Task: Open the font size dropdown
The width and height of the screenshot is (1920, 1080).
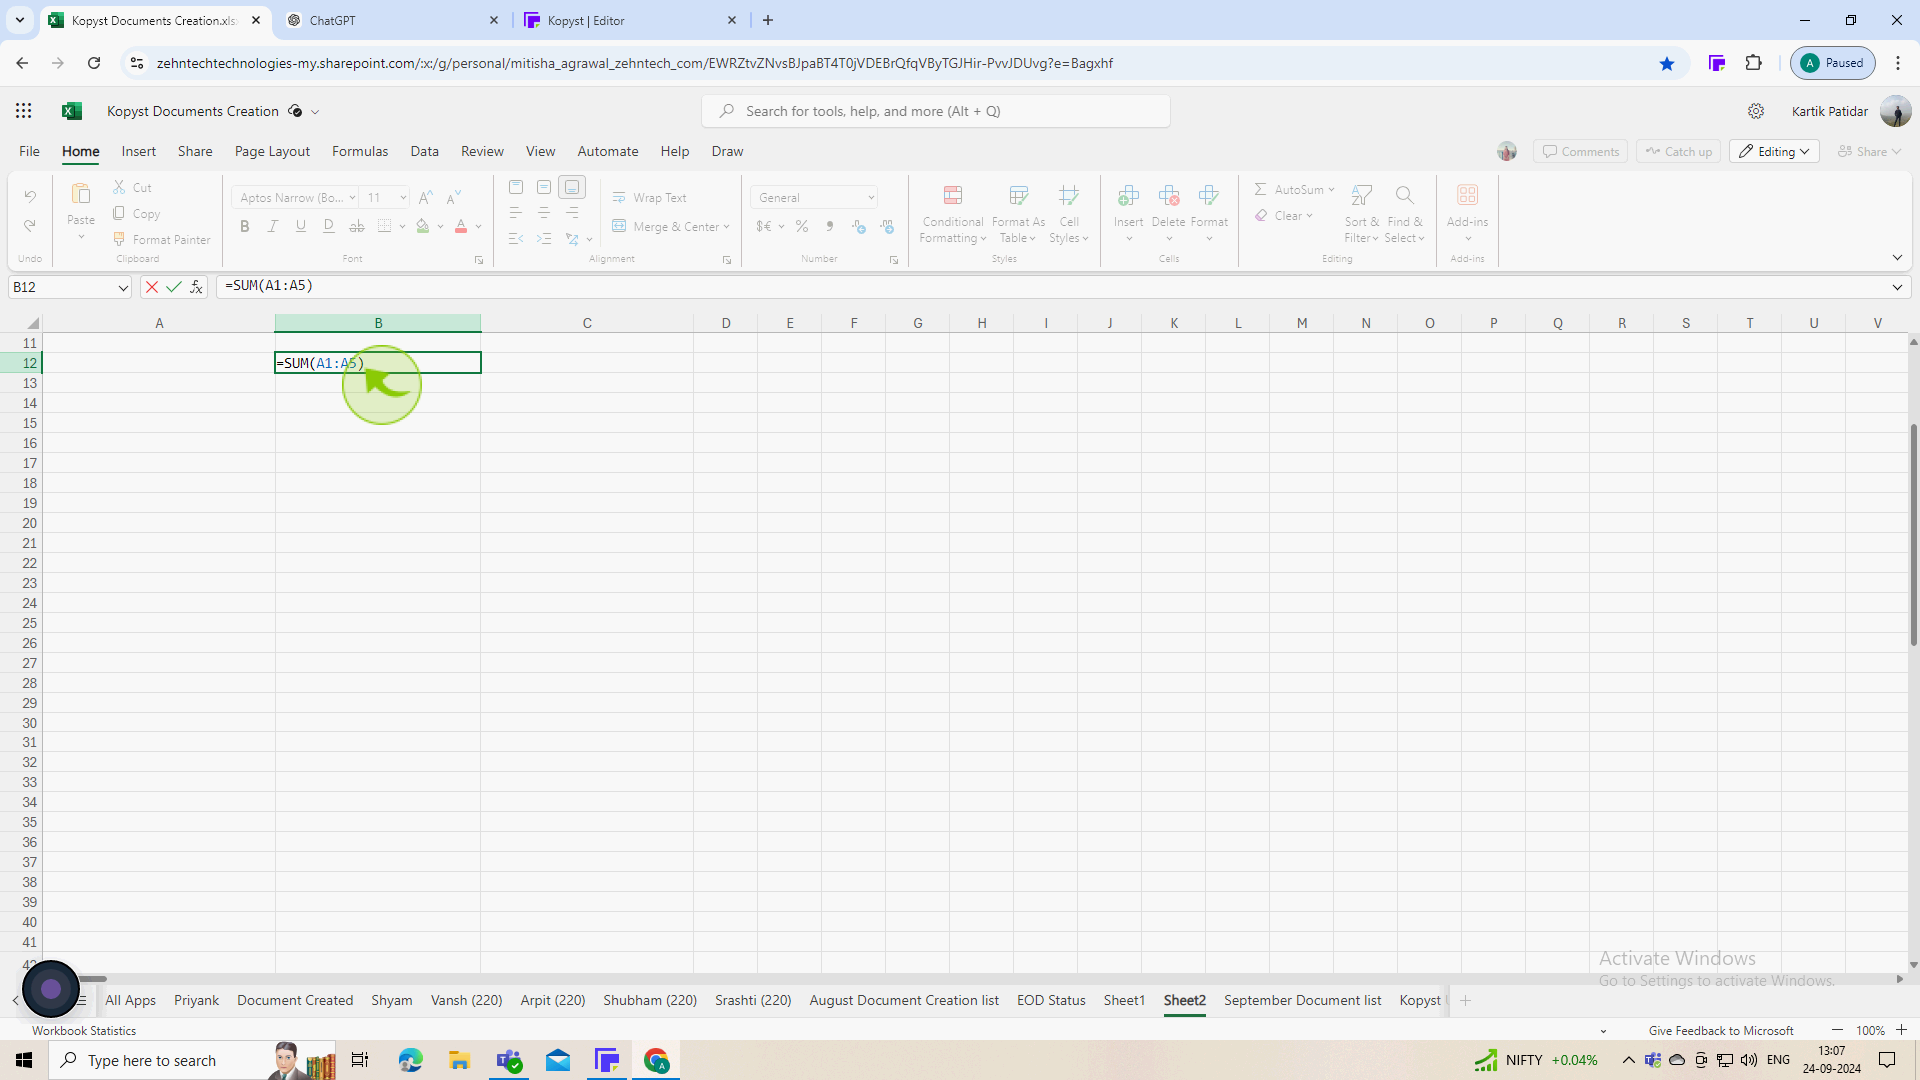Action: pyautogui.click(x=403, y=198)
